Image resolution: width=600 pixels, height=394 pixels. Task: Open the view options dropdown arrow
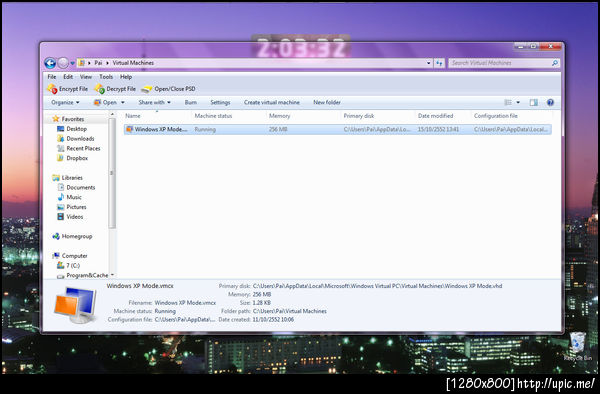click(x=518, y=103)
